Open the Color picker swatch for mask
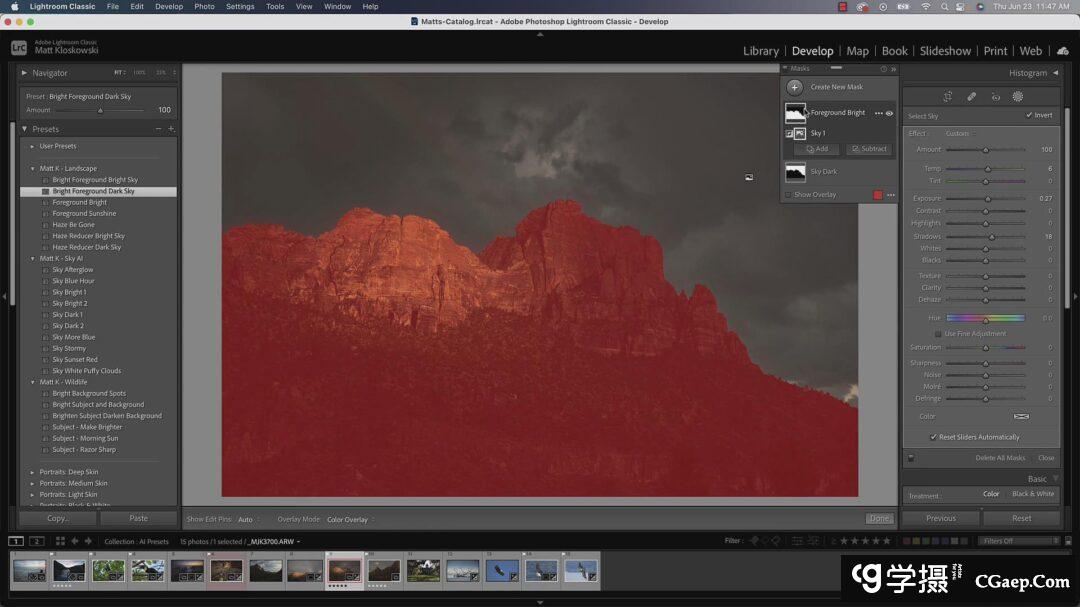 tap(1021, 416)
